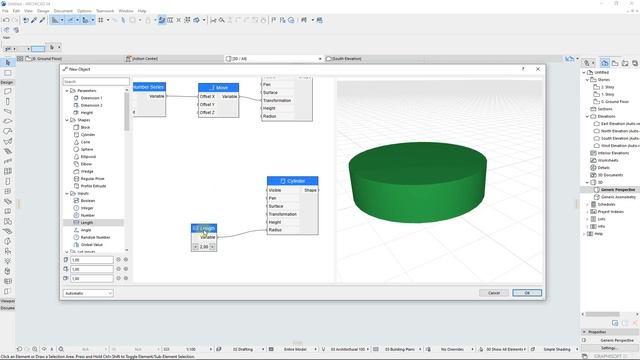
Task: Collapse the Elevations folder in the Navigator
Action: click(x=587, y=116)
